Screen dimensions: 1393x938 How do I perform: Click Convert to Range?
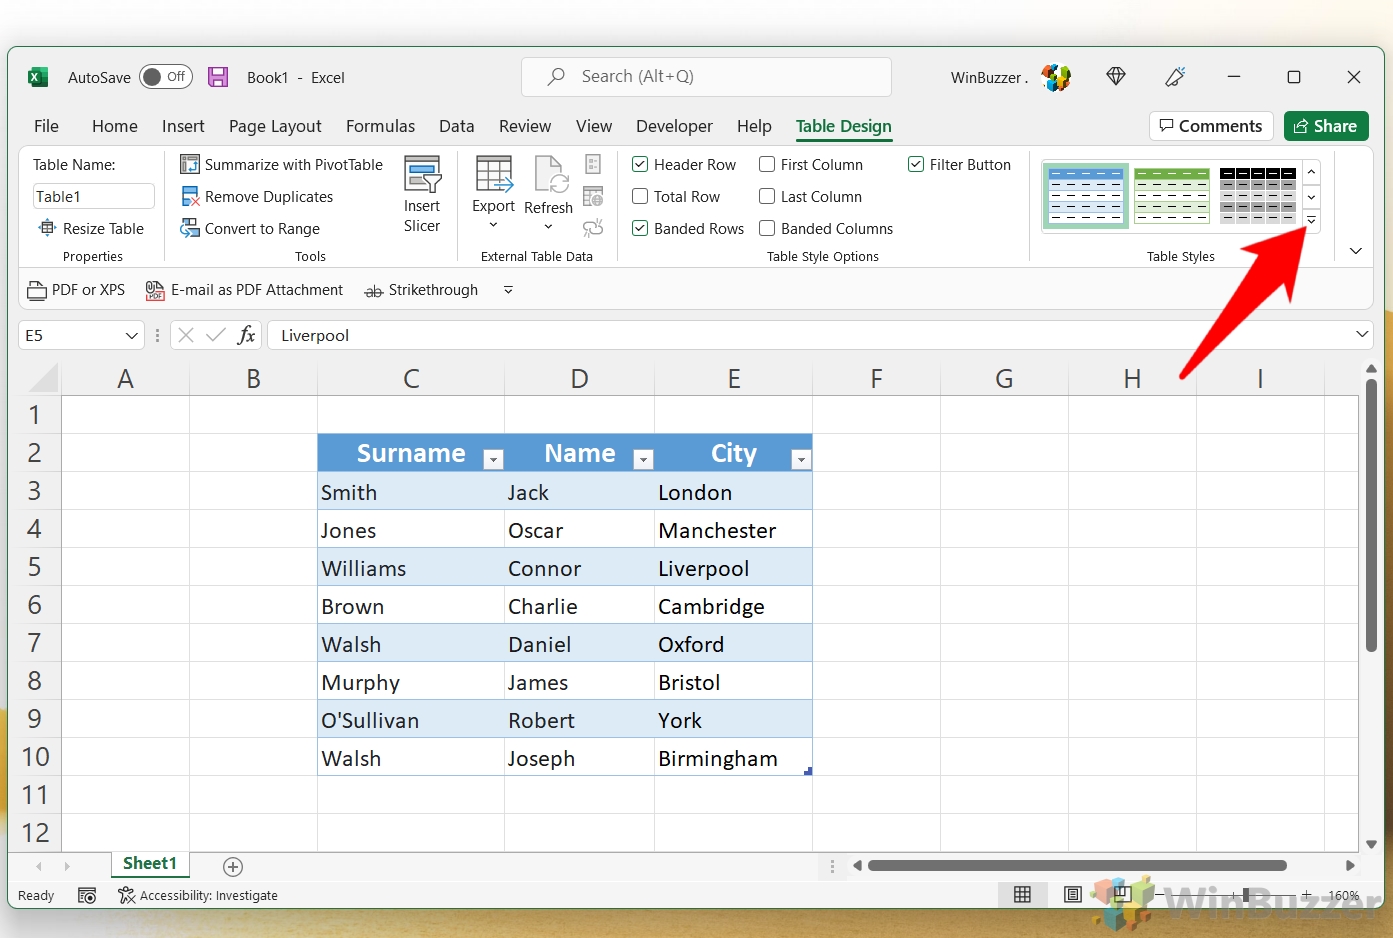click(x=250, y=229)
